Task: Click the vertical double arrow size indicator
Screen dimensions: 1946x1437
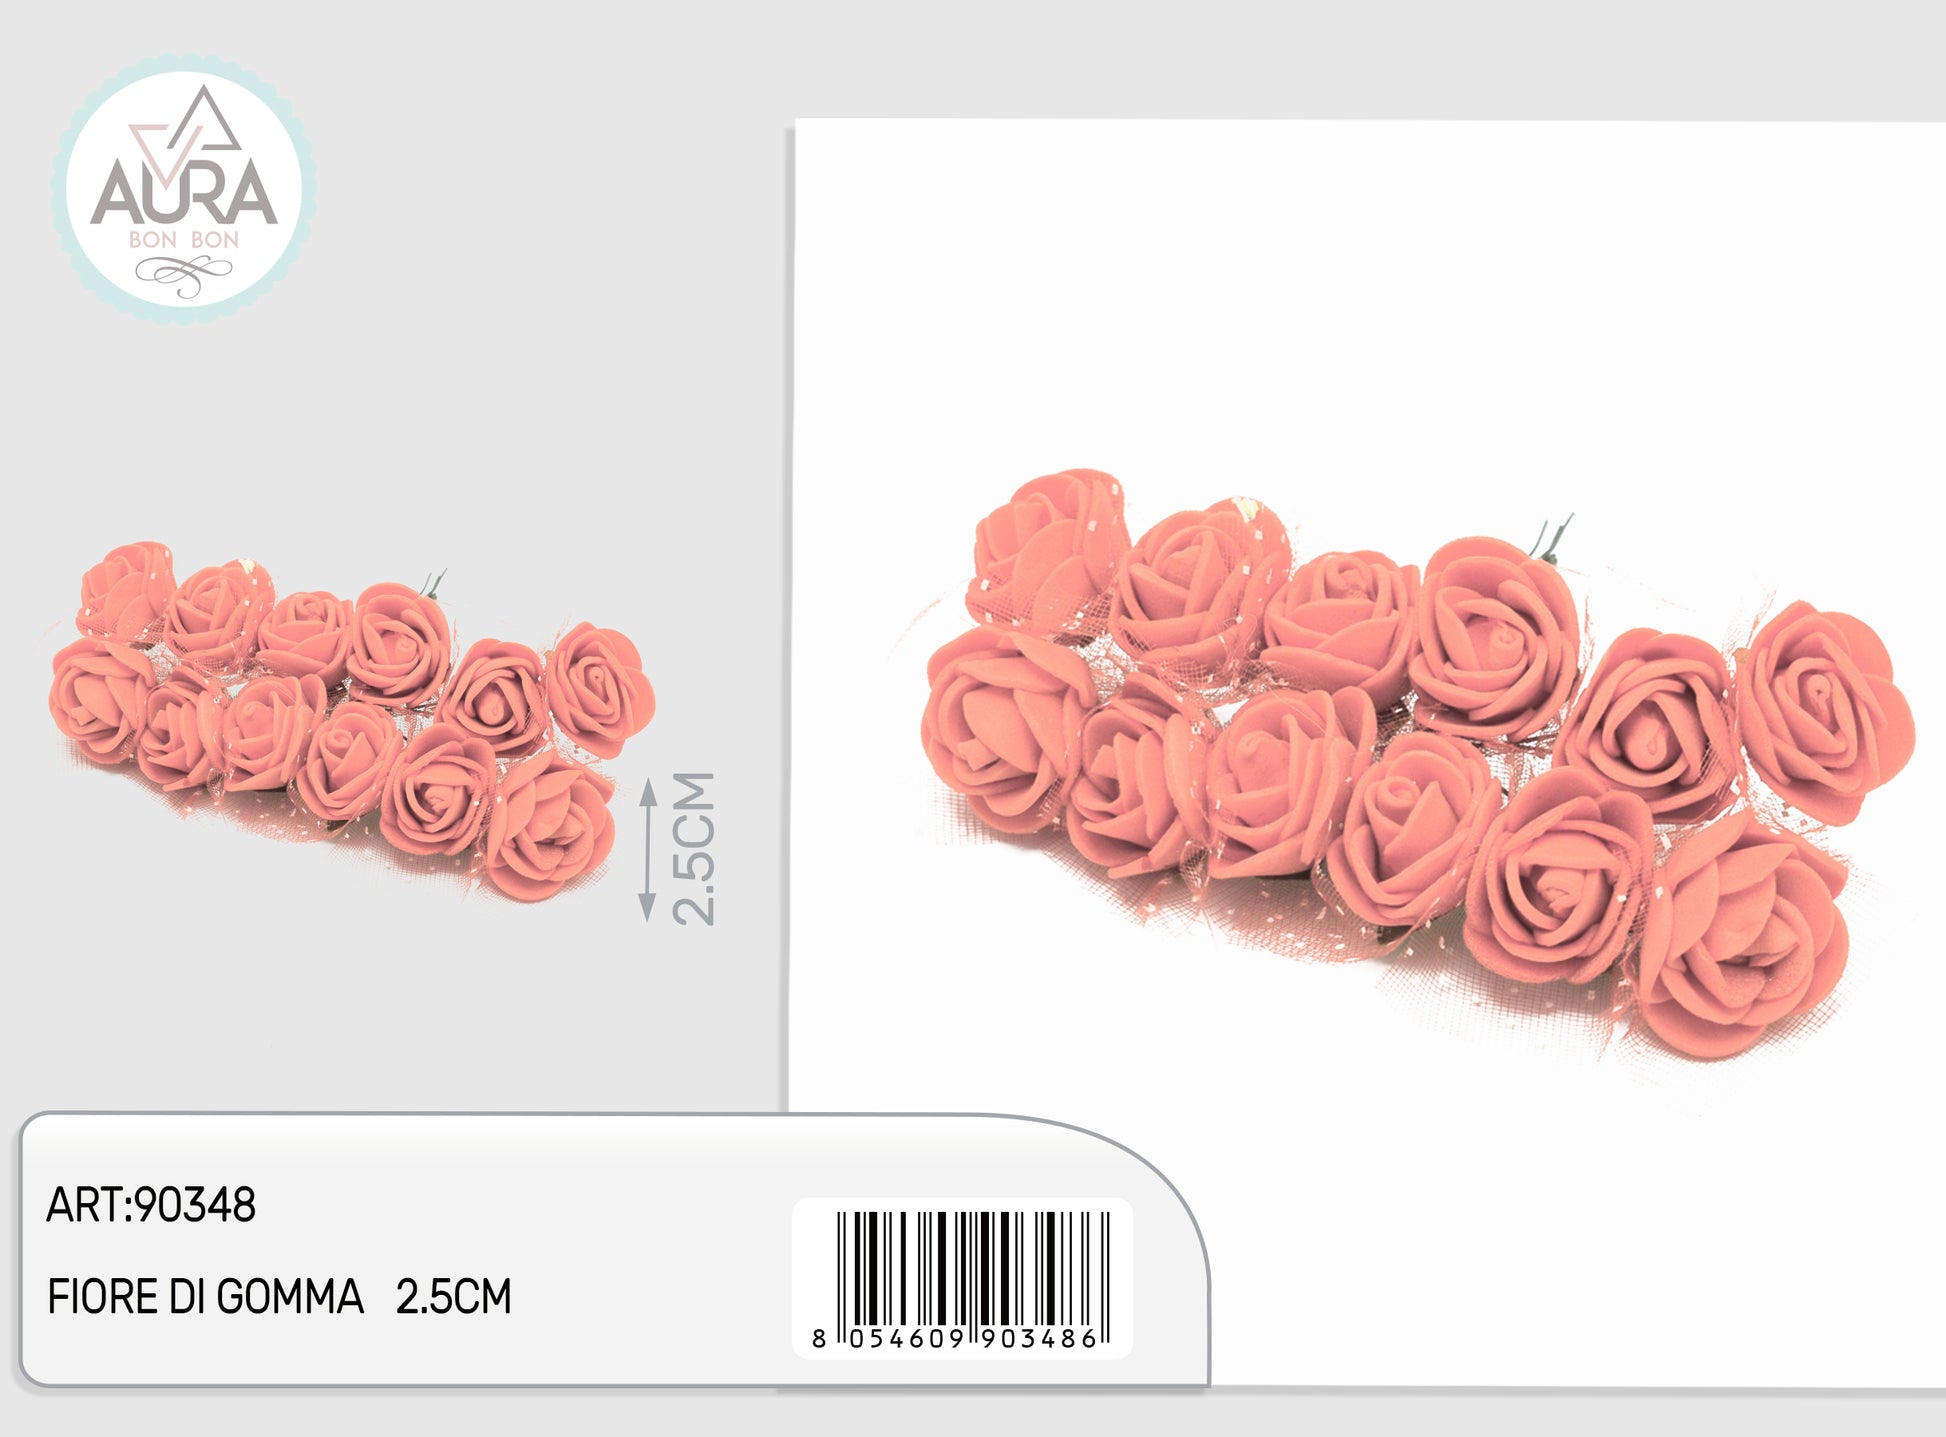Action: pos(648,850)
